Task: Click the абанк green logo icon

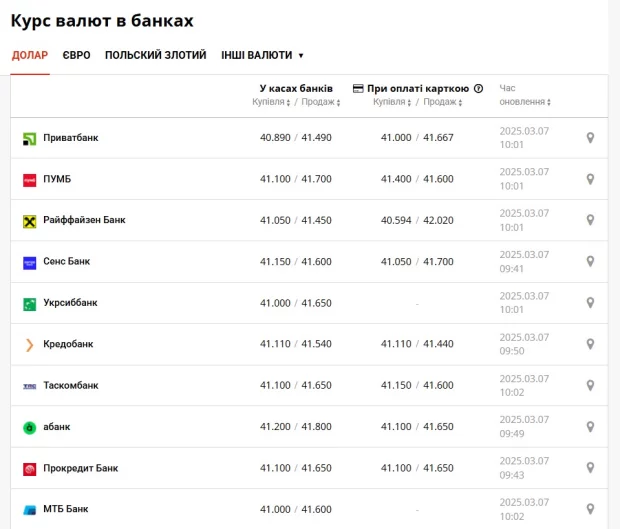Action: coord(29,427)
